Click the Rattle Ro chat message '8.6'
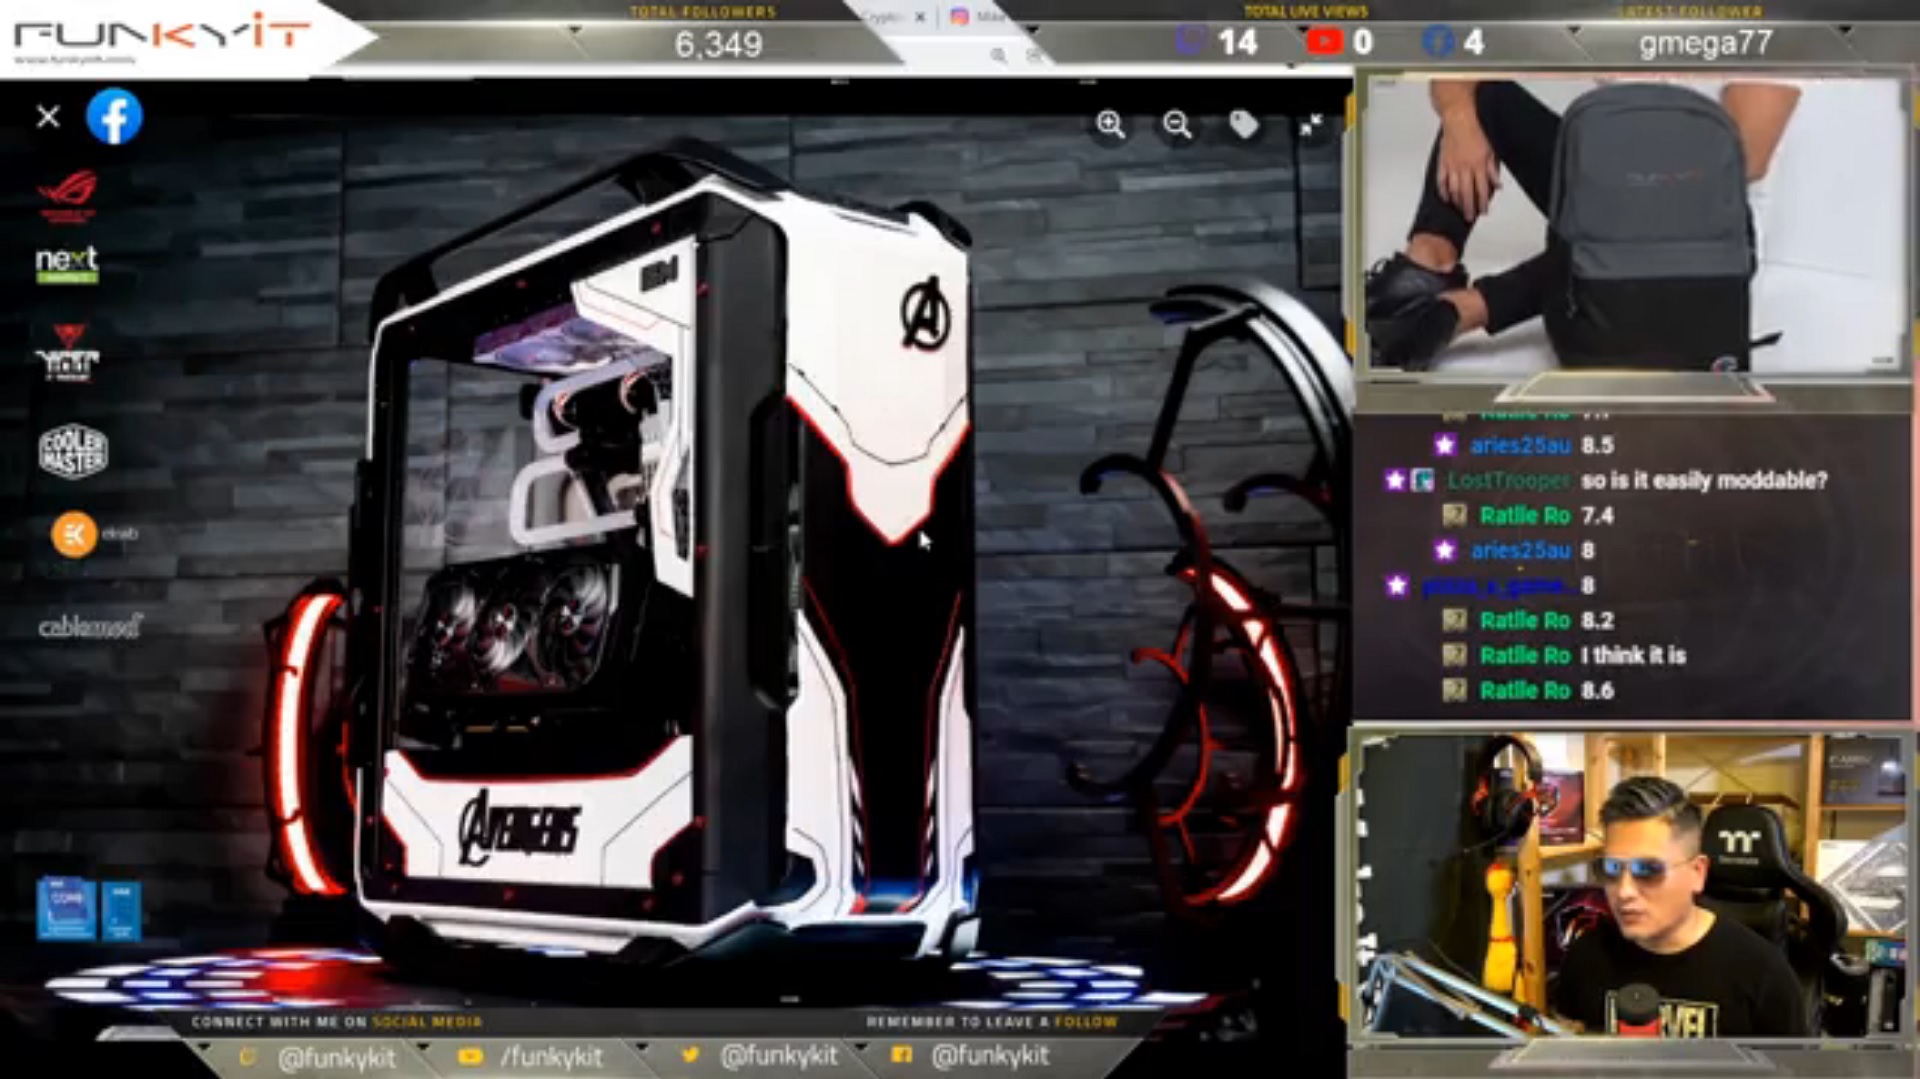The width and height of the screenshot is (1920, 1079). point(1597,690)
